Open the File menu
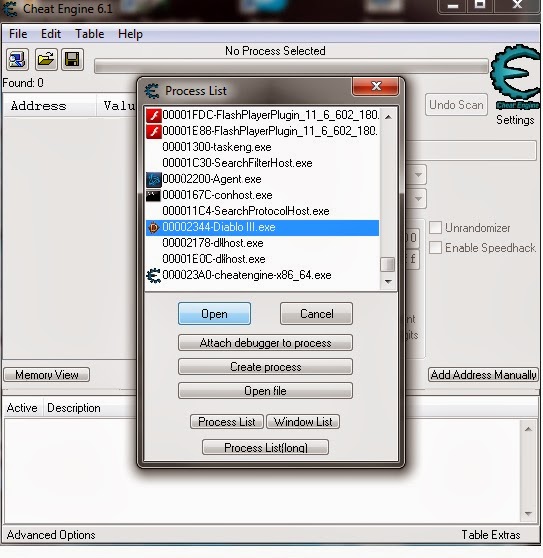 point(18,34)
